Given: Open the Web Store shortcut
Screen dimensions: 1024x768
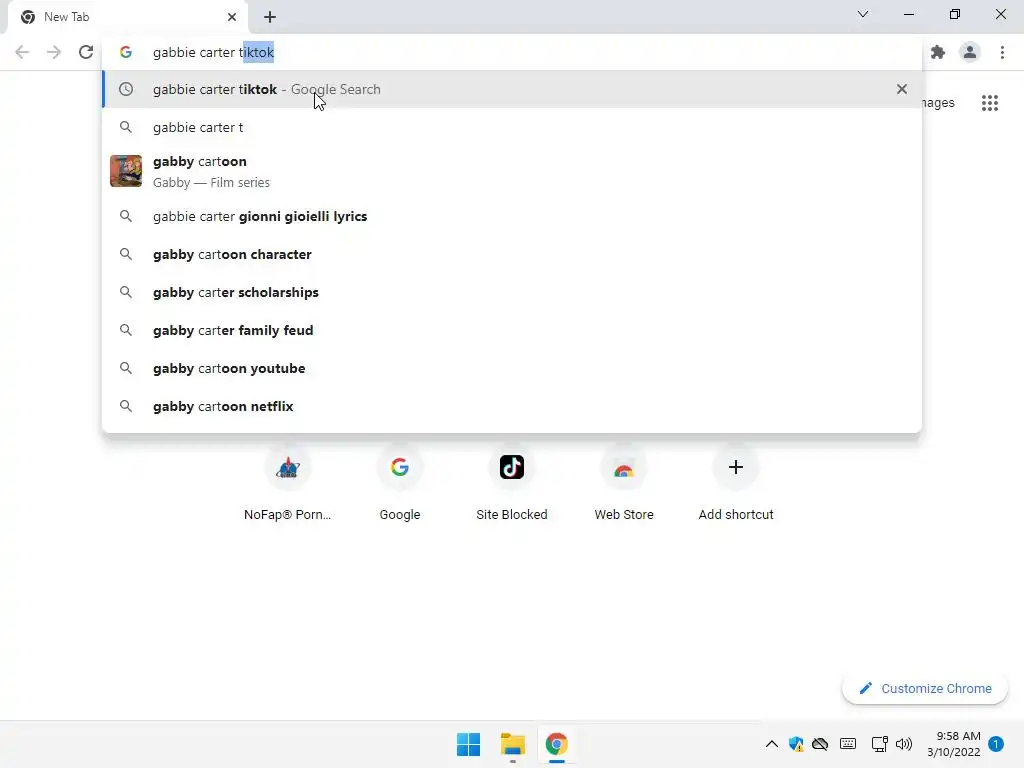Looking at the screenshot, I should [x=624, y=483].
